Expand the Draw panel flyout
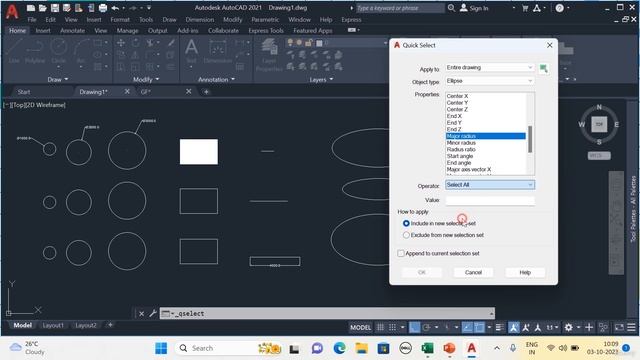 tap(58, 80)
